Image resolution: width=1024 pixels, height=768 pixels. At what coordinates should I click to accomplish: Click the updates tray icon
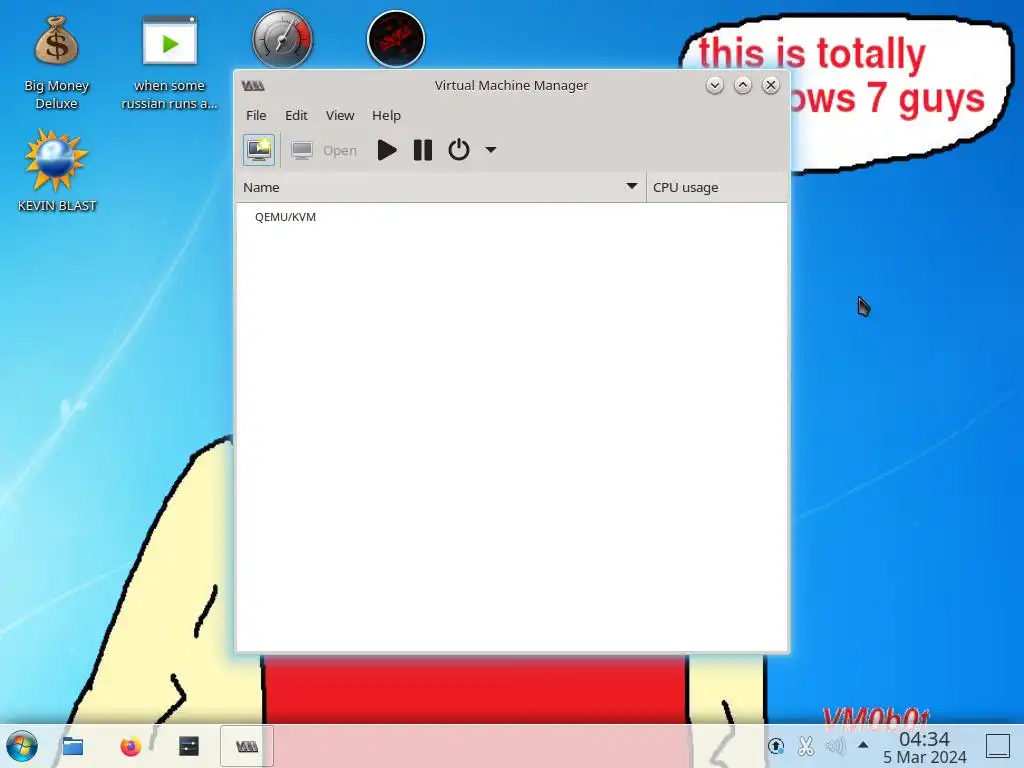[776, 746]
